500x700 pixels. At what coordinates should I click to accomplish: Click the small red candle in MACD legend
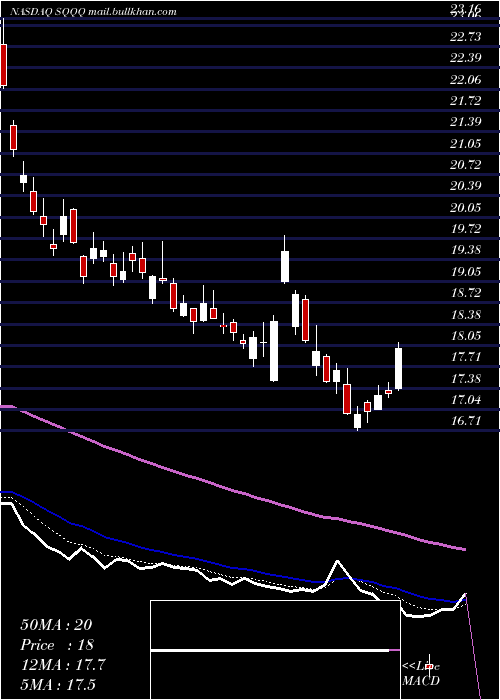tap(429, 666)
